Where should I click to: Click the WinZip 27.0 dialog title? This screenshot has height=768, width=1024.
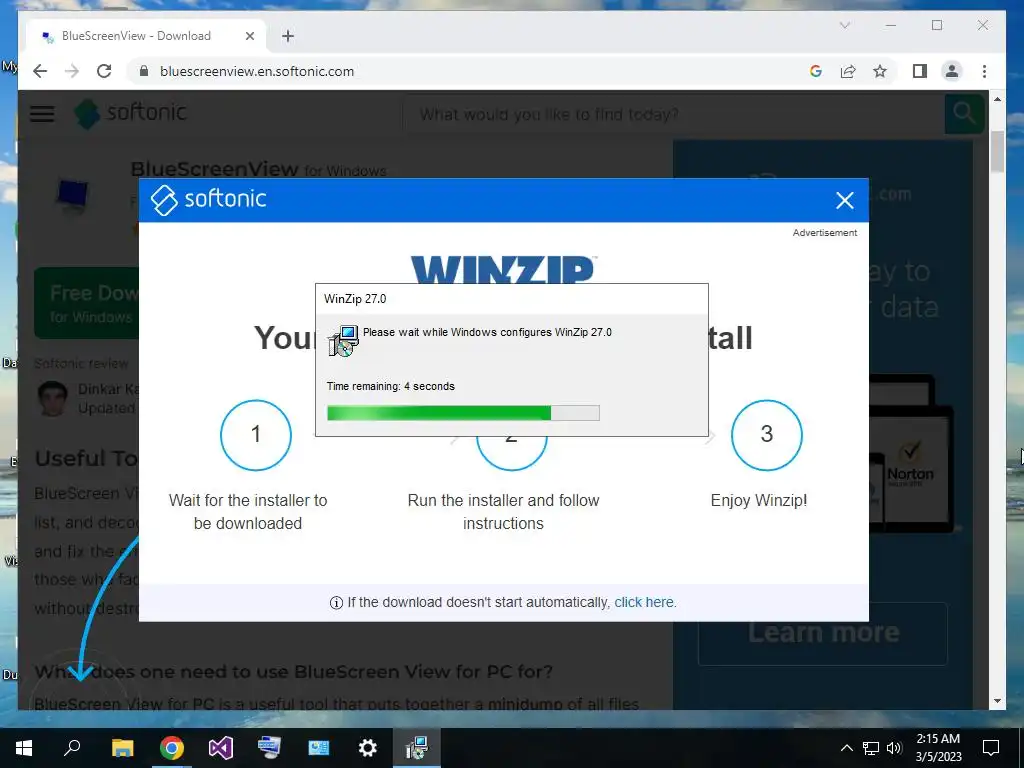[355, 299]
